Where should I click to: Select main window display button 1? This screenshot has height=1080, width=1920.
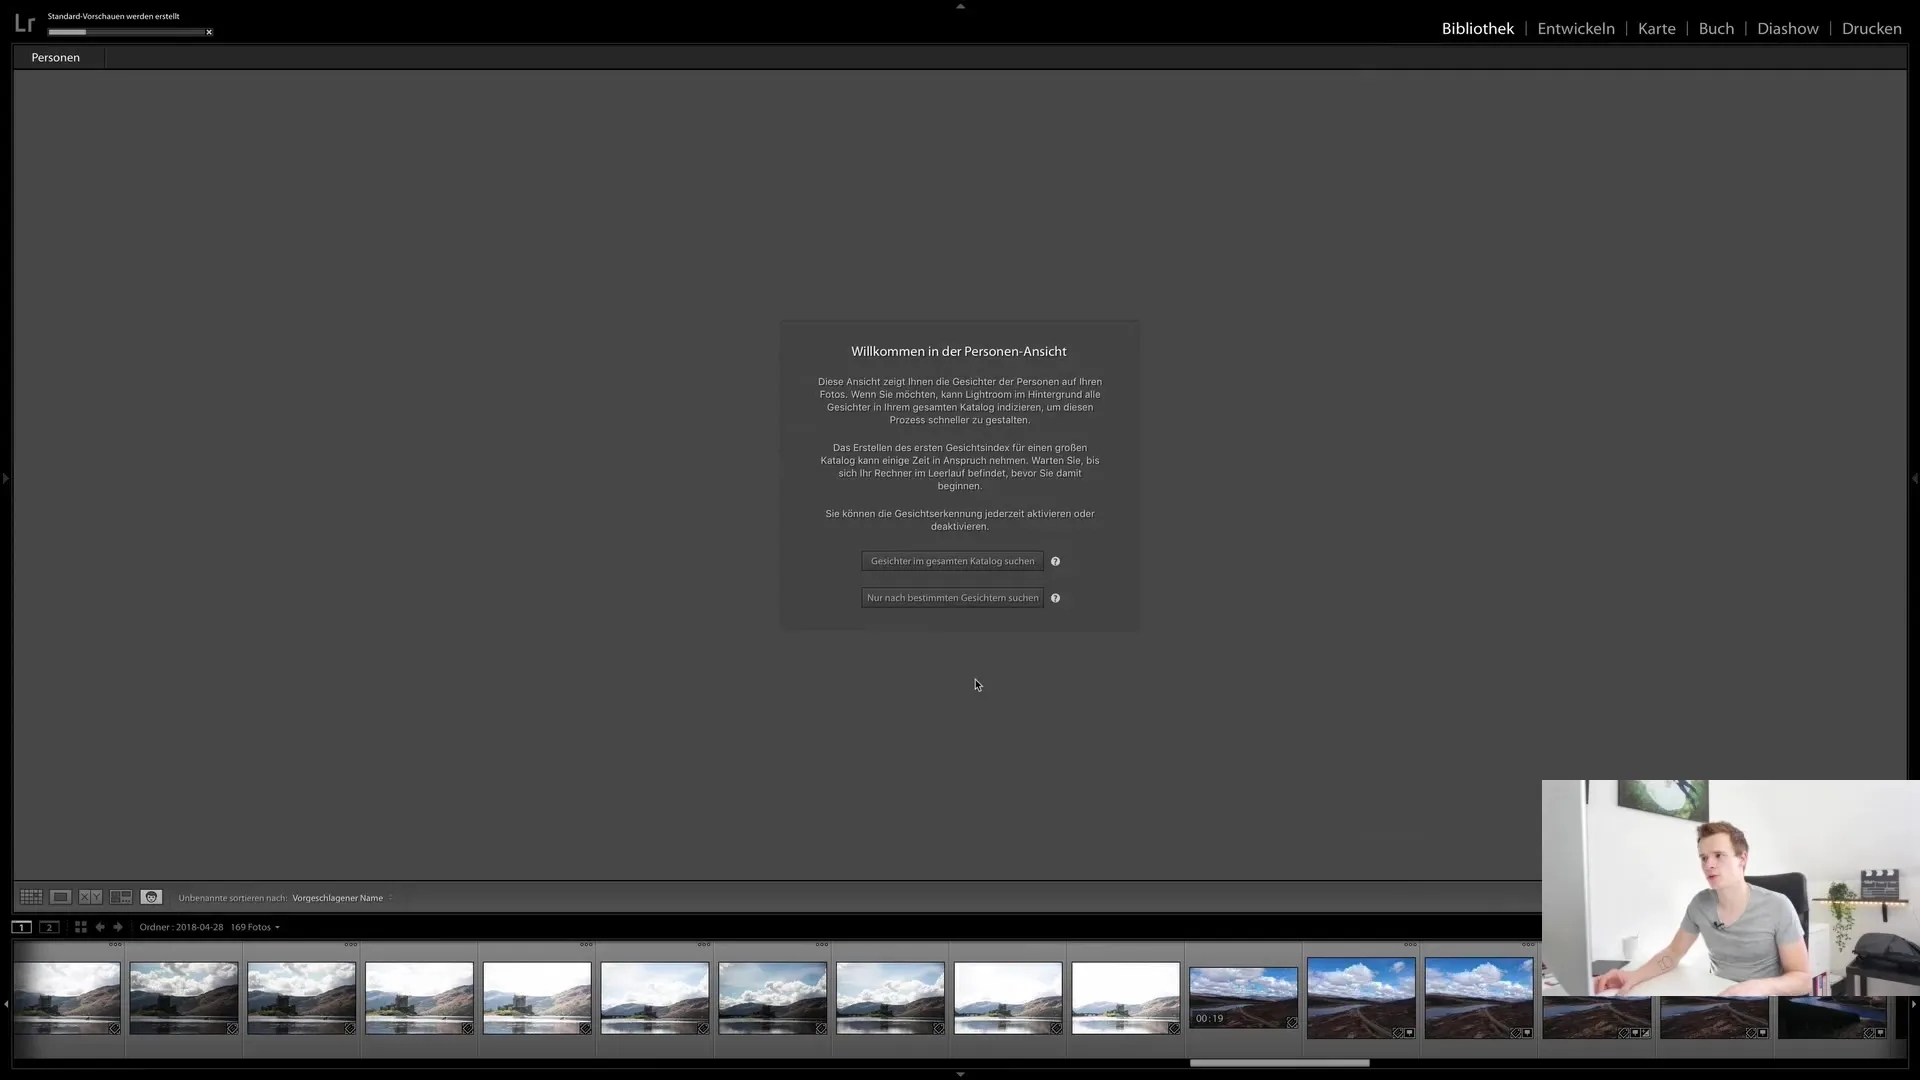[21, 927]
